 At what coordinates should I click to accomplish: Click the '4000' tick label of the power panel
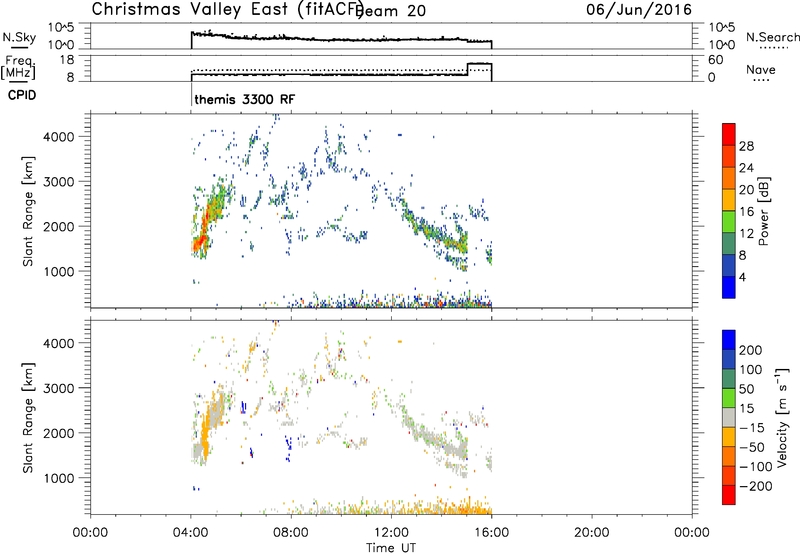click(59, 137)
